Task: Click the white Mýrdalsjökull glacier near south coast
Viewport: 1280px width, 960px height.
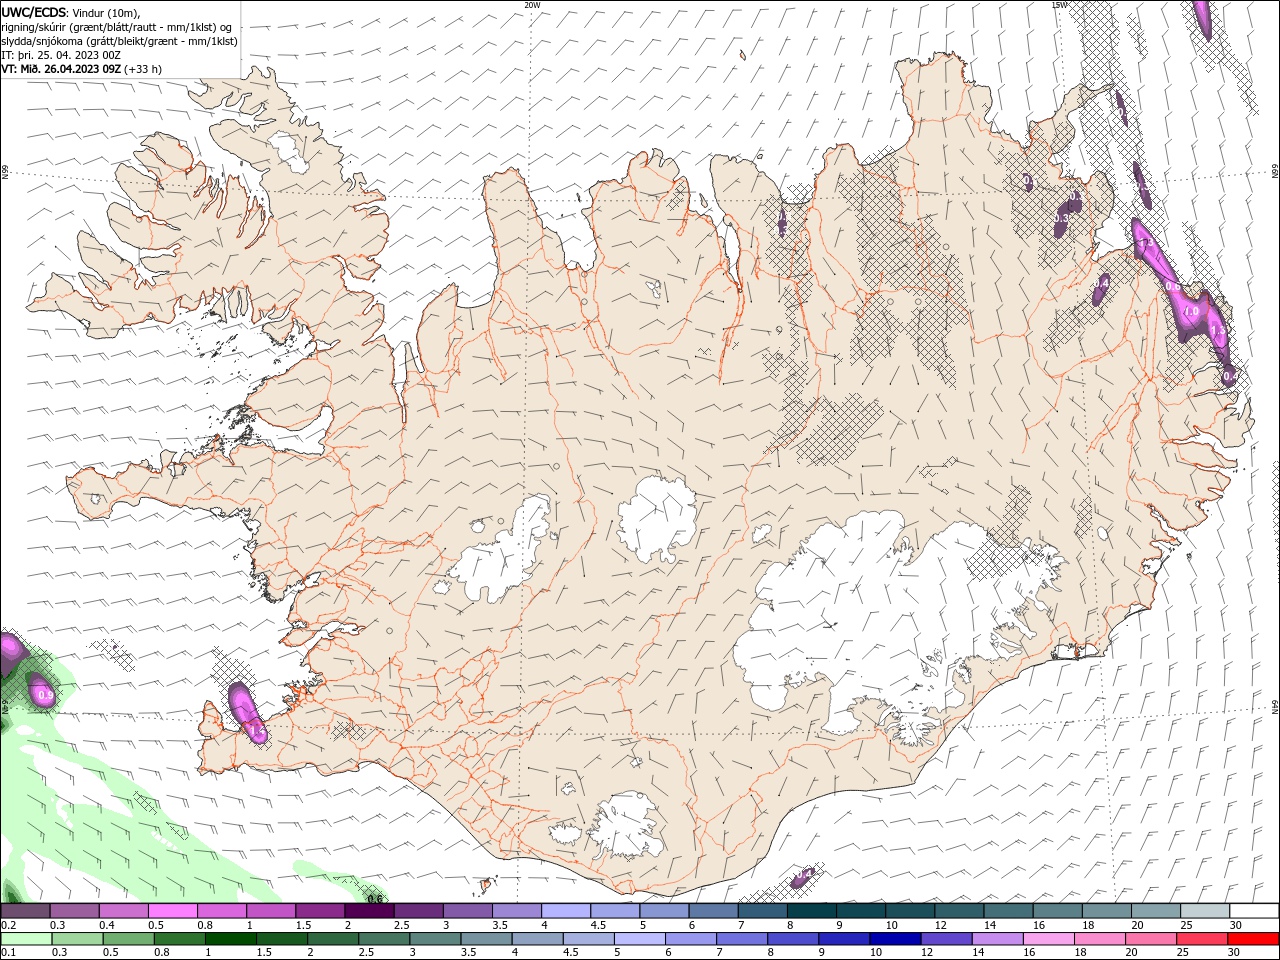Action: coord(627,826)
